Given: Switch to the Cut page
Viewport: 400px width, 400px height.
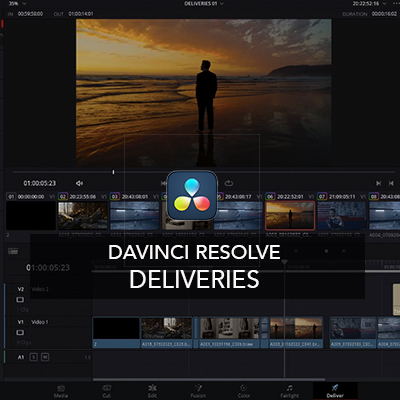Looking at the screenshot, I should 107,391.
